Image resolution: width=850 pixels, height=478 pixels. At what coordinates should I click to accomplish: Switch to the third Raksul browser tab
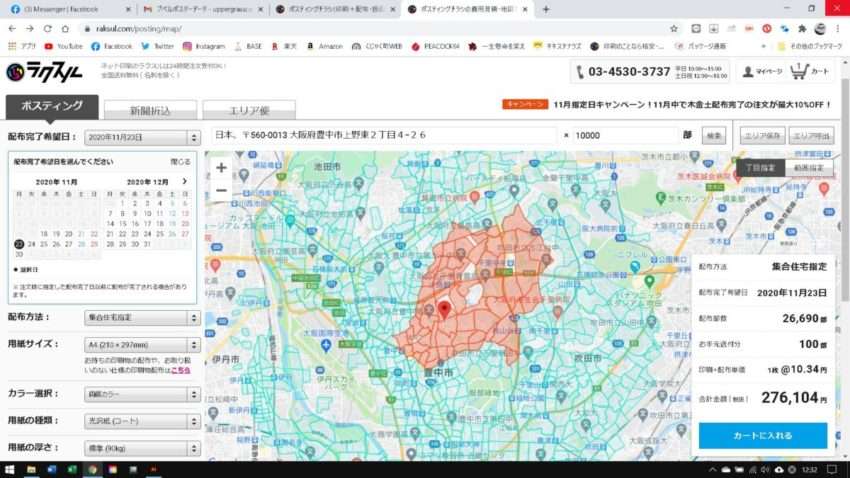tap(336, 9)
